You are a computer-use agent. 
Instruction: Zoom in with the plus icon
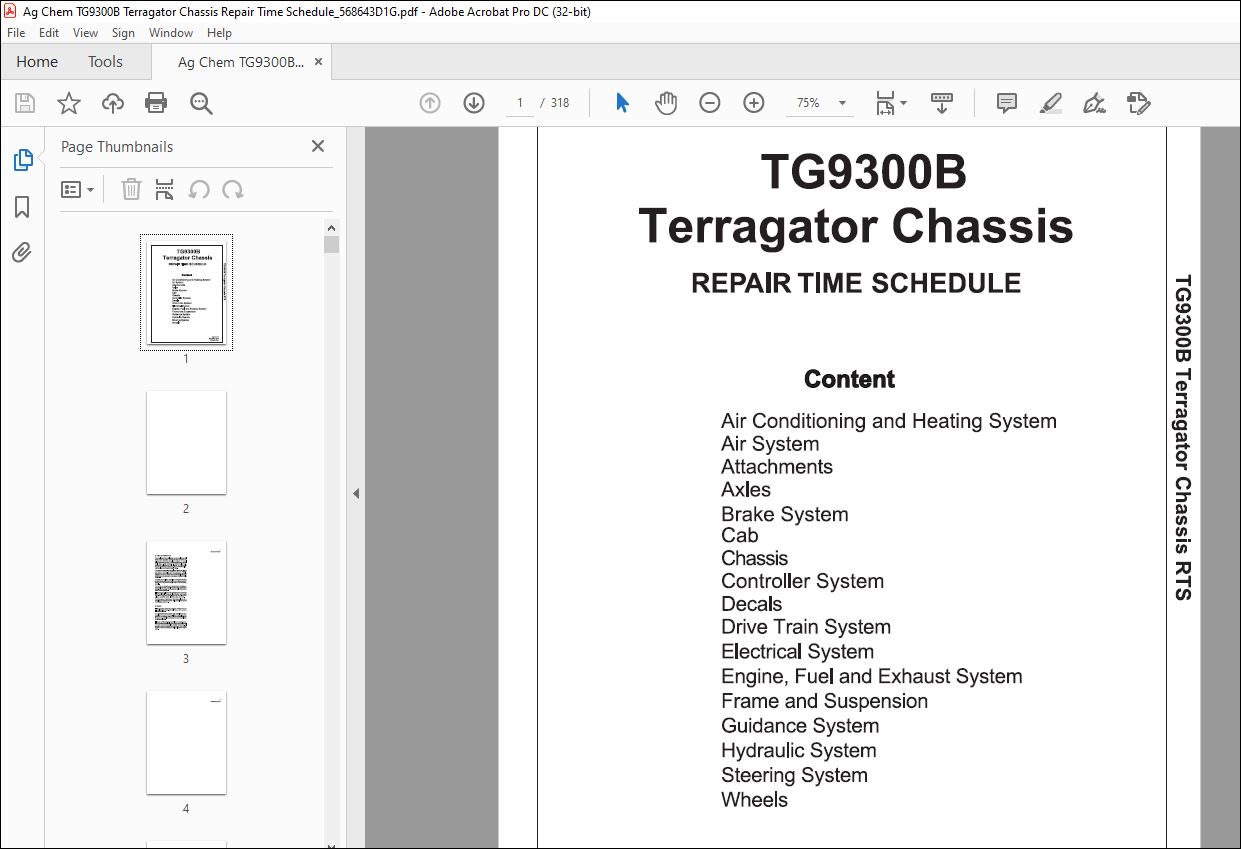pyautogui.click(x=754, y=103)
